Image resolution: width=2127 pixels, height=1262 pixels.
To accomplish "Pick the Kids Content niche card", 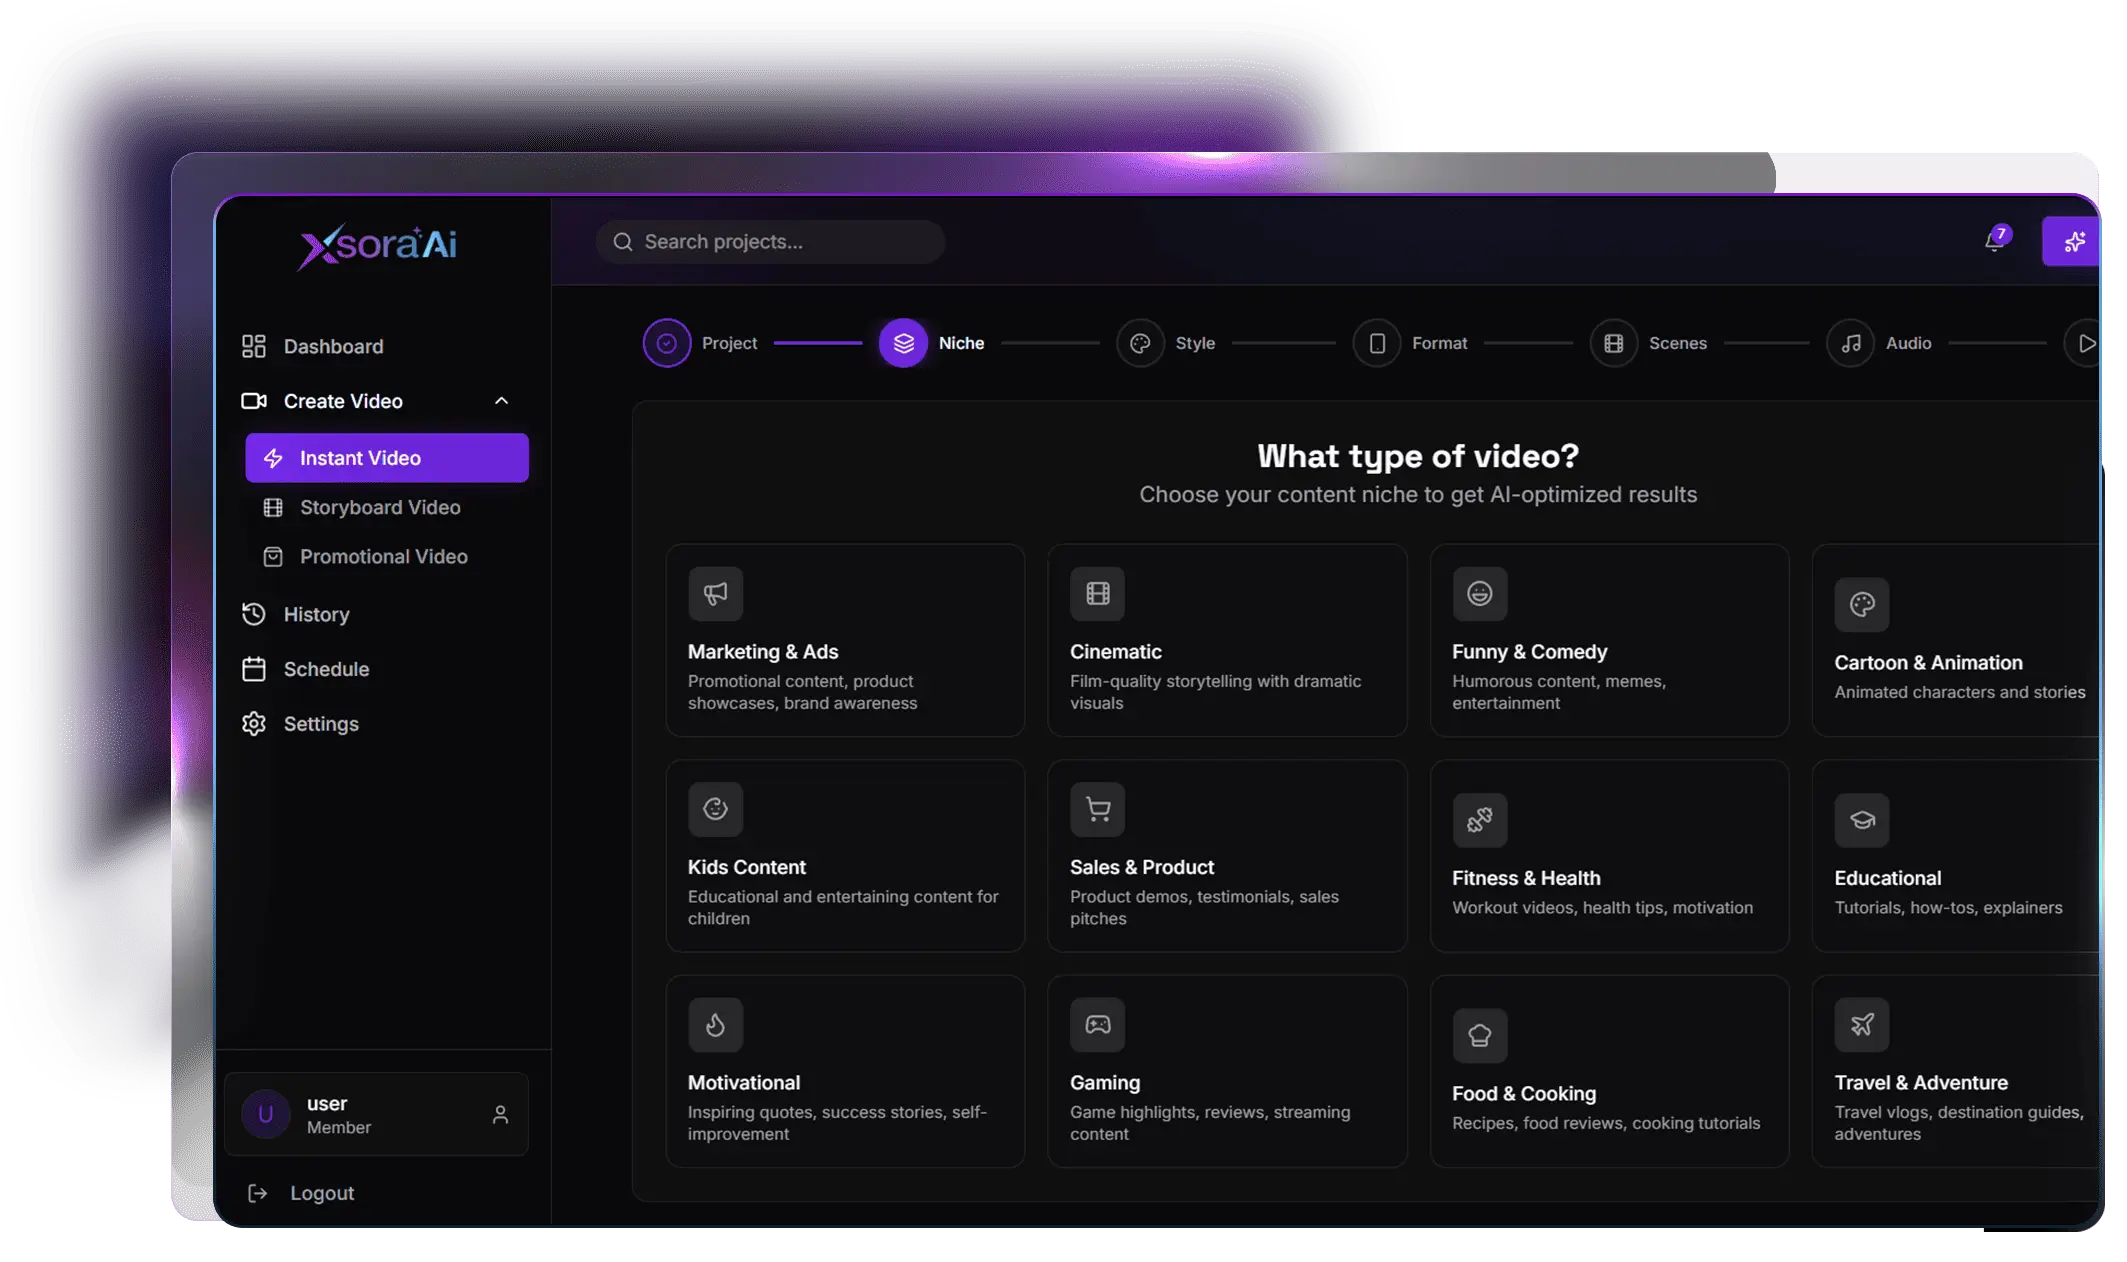I will 845,856.
